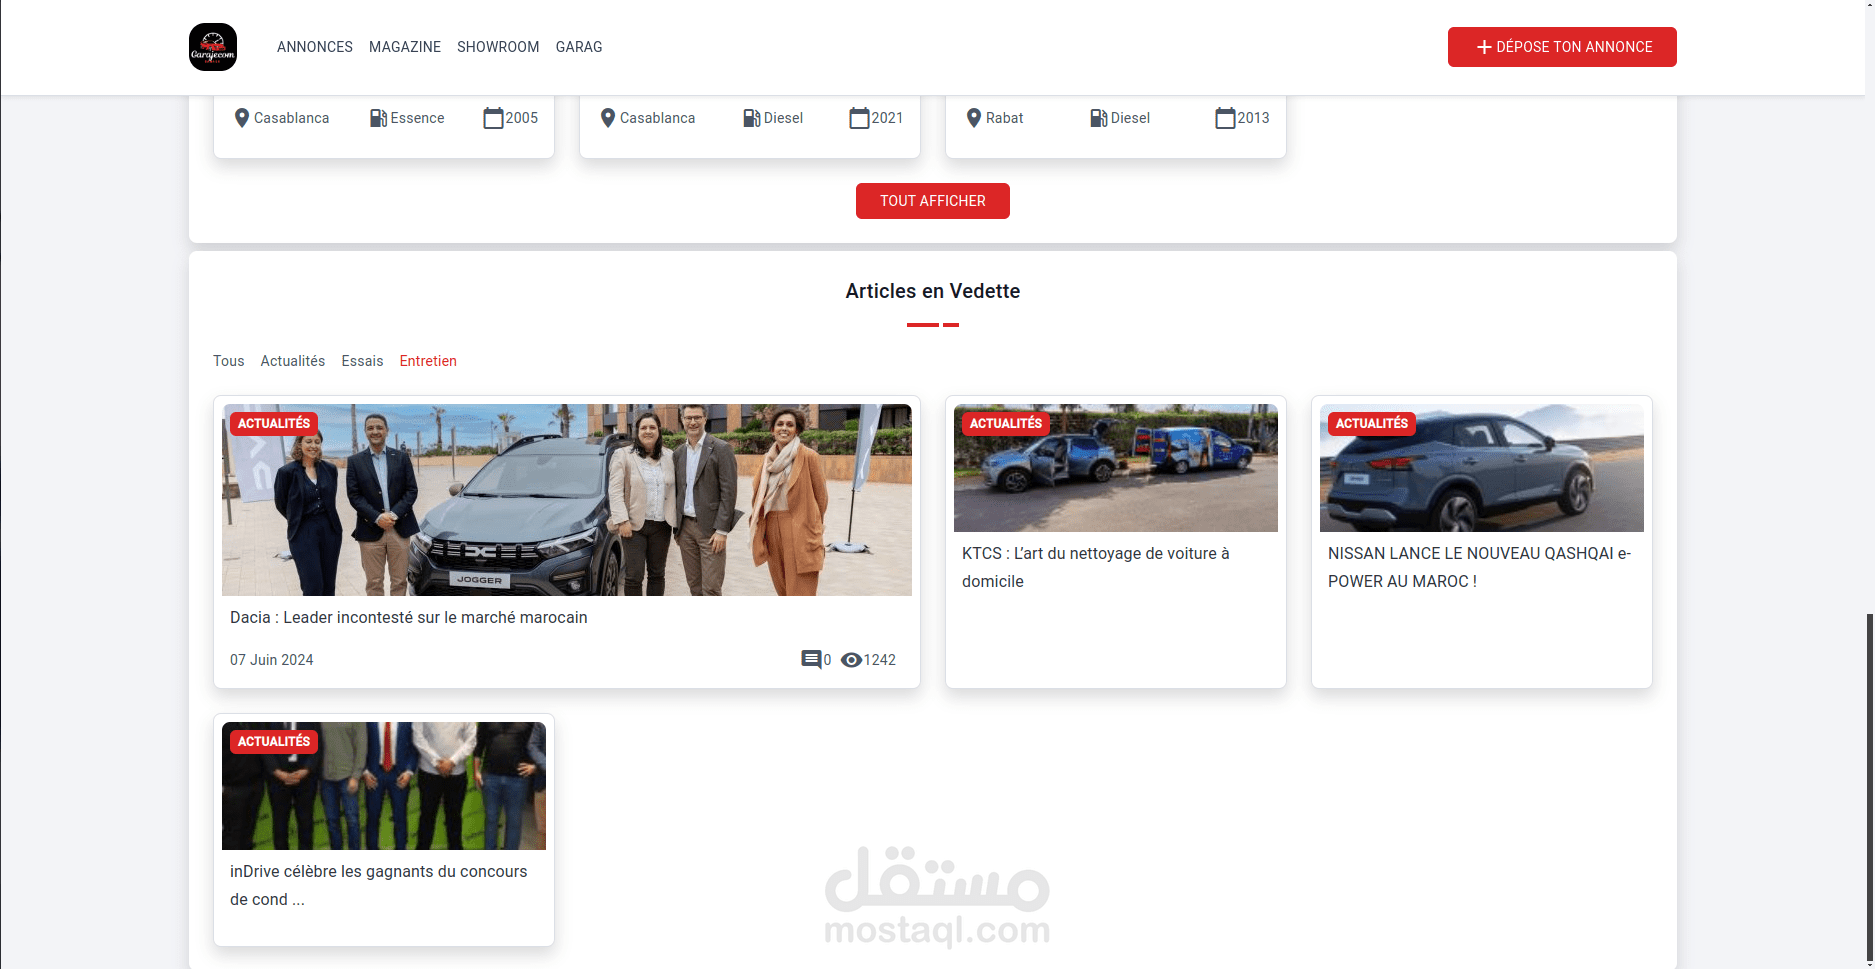The width and height of the screenshot is (1875, 969).
Task: Click the Articles en Vedette heading
Action: (933, 291)
